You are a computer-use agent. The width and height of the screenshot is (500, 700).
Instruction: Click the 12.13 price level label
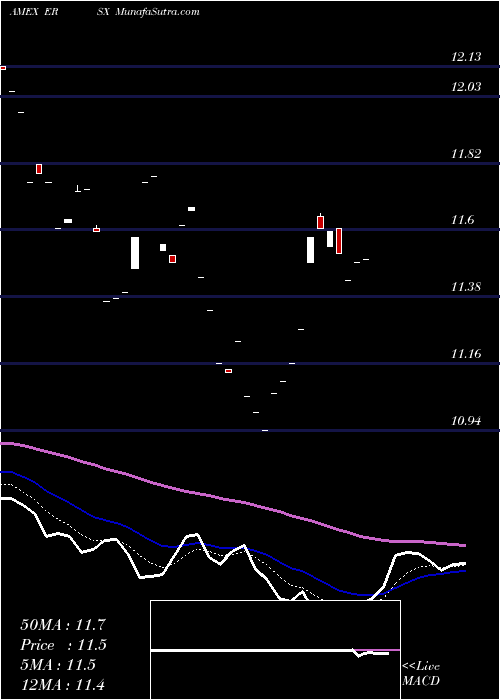(467, 57)
